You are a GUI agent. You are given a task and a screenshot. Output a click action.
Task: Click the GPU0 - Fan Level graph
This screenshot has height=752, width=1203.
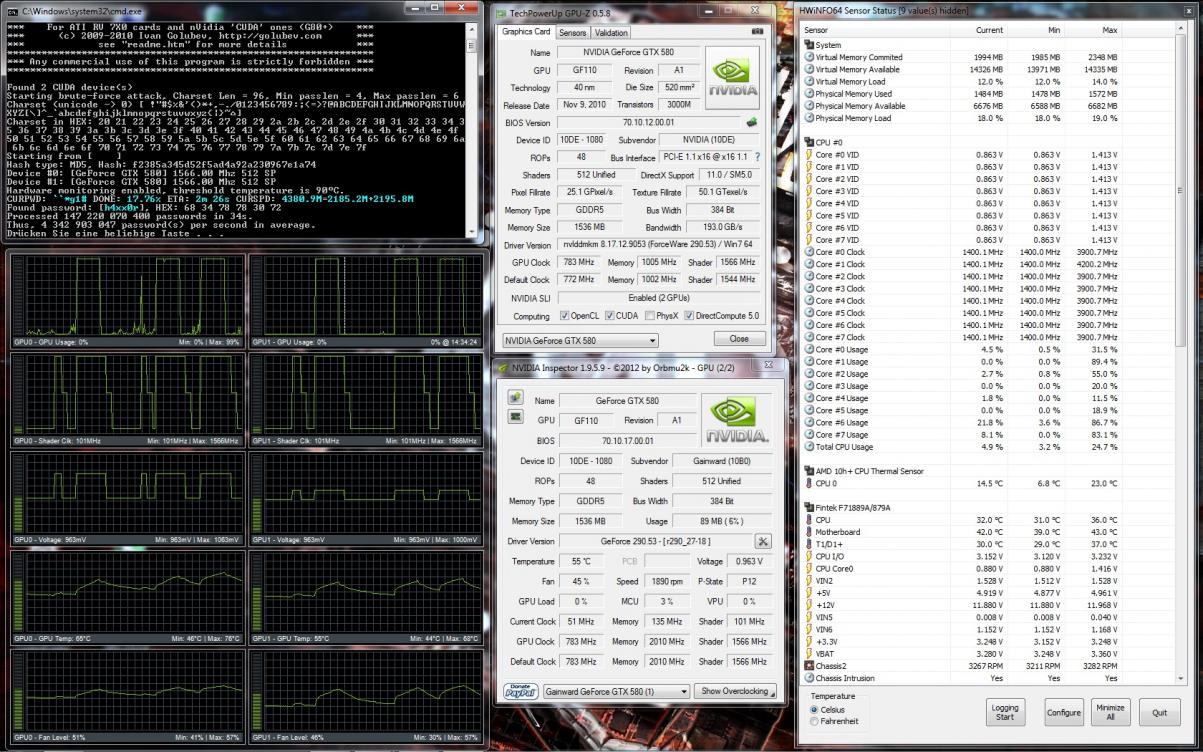click(x=127, y=696)
